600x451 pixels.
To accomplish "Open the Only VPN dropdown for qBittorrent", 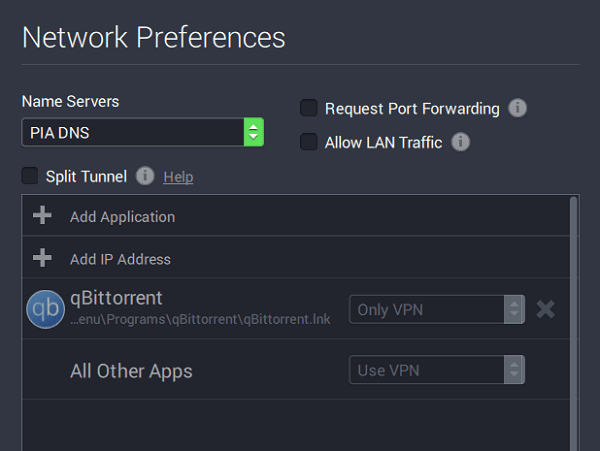I will pyautogui.click(x=437, y=309).
